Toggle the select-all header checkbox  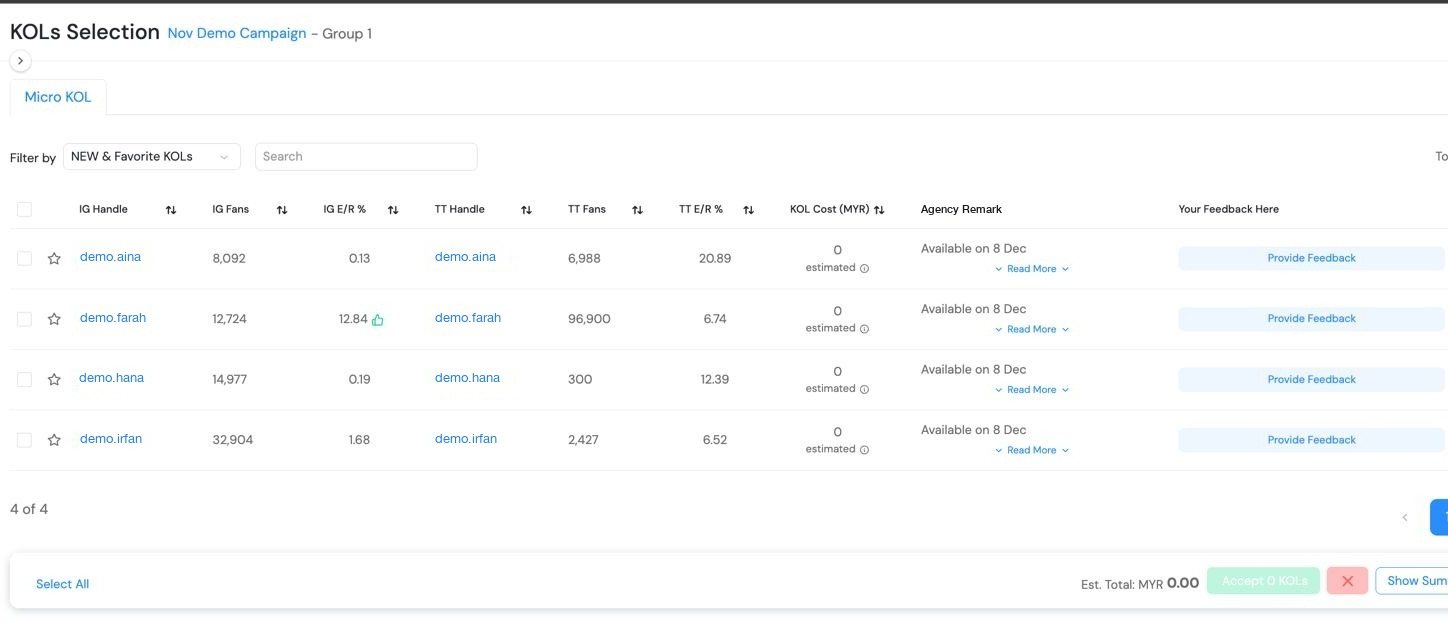(x=24, y=209)
